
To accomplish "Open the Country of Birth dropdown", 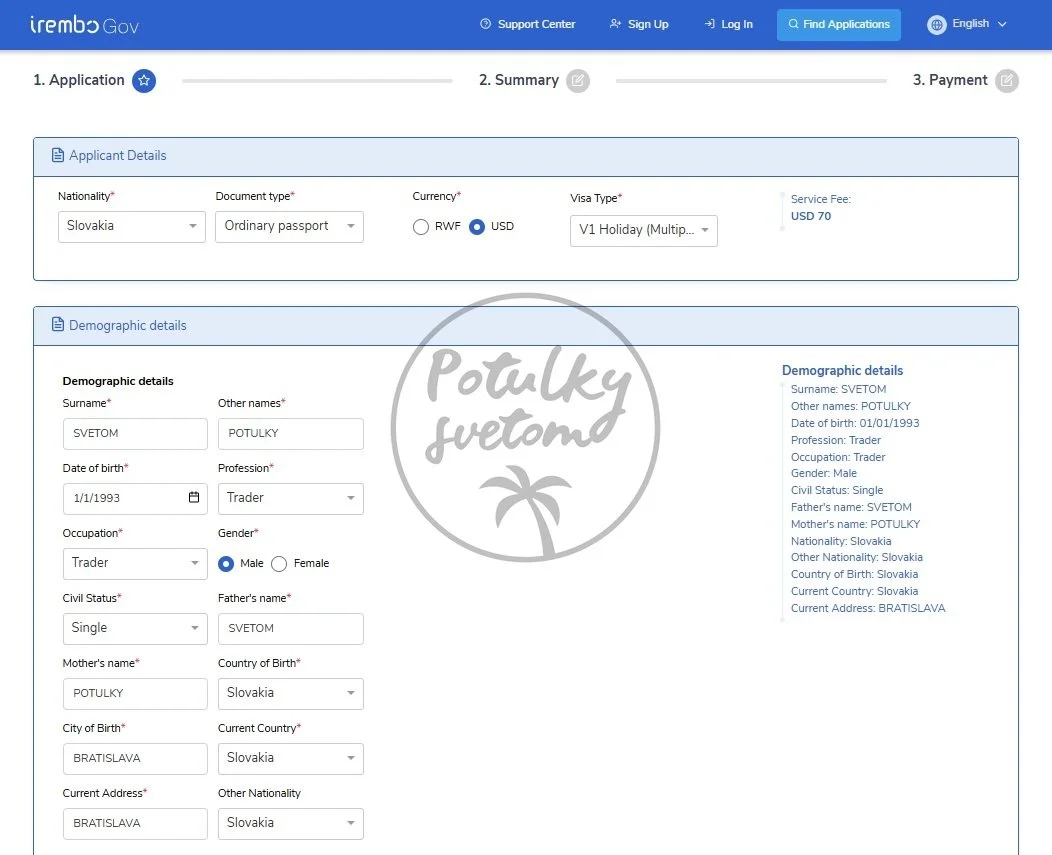I will point(291,694).
